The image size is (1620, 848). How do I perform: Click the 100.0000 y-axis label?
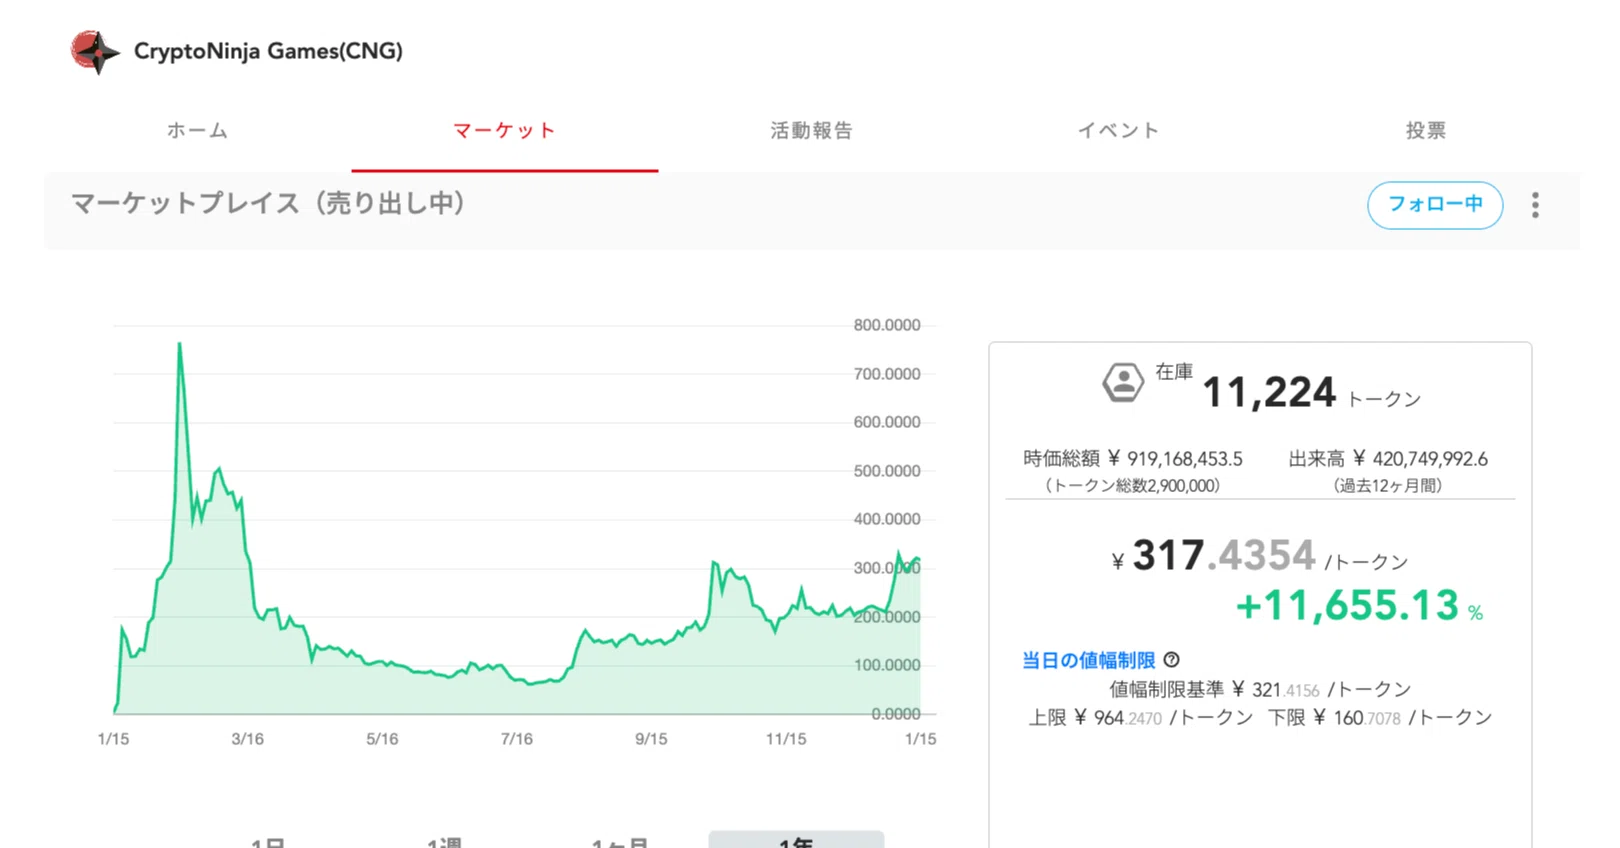(887, 665)
